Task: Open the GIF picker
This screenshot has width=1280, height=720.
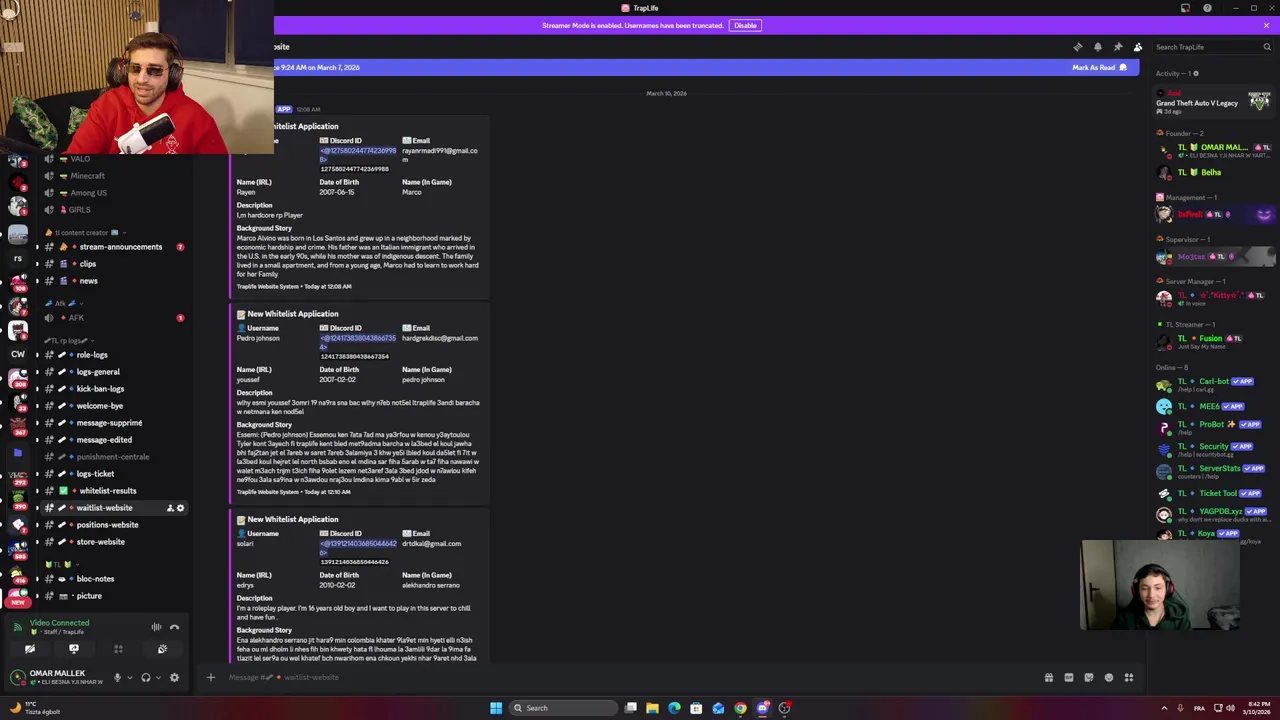Action: coord(1068,677)
